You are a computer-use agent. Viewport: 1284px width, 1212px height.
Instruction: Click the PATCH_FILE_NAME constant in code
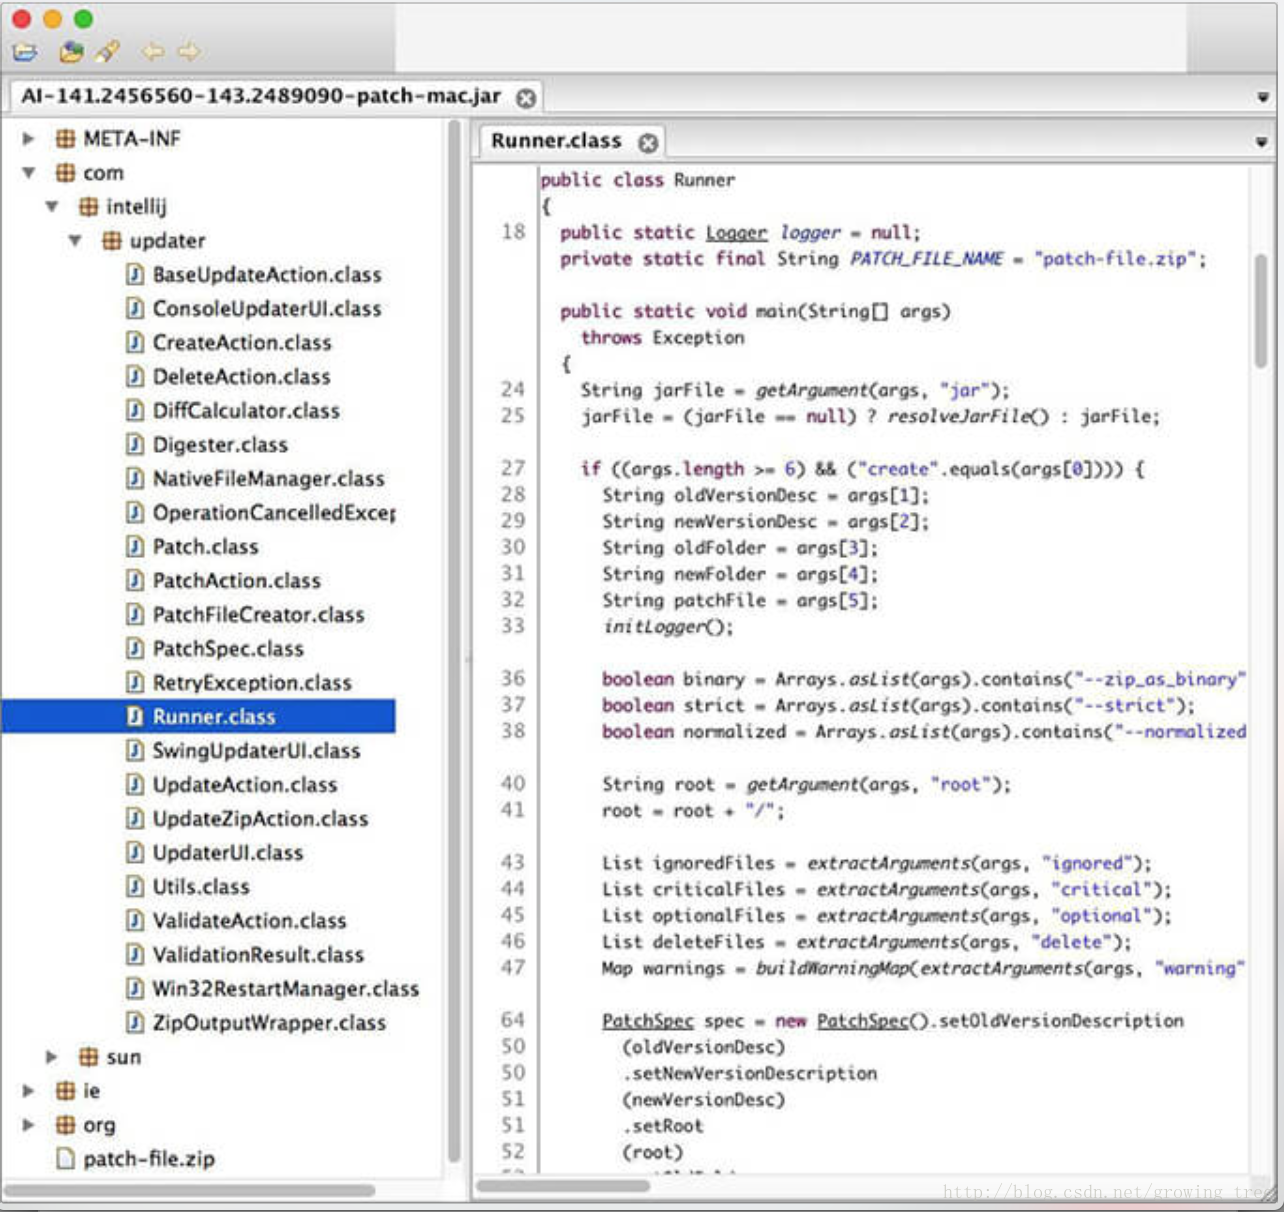[926, 259]
